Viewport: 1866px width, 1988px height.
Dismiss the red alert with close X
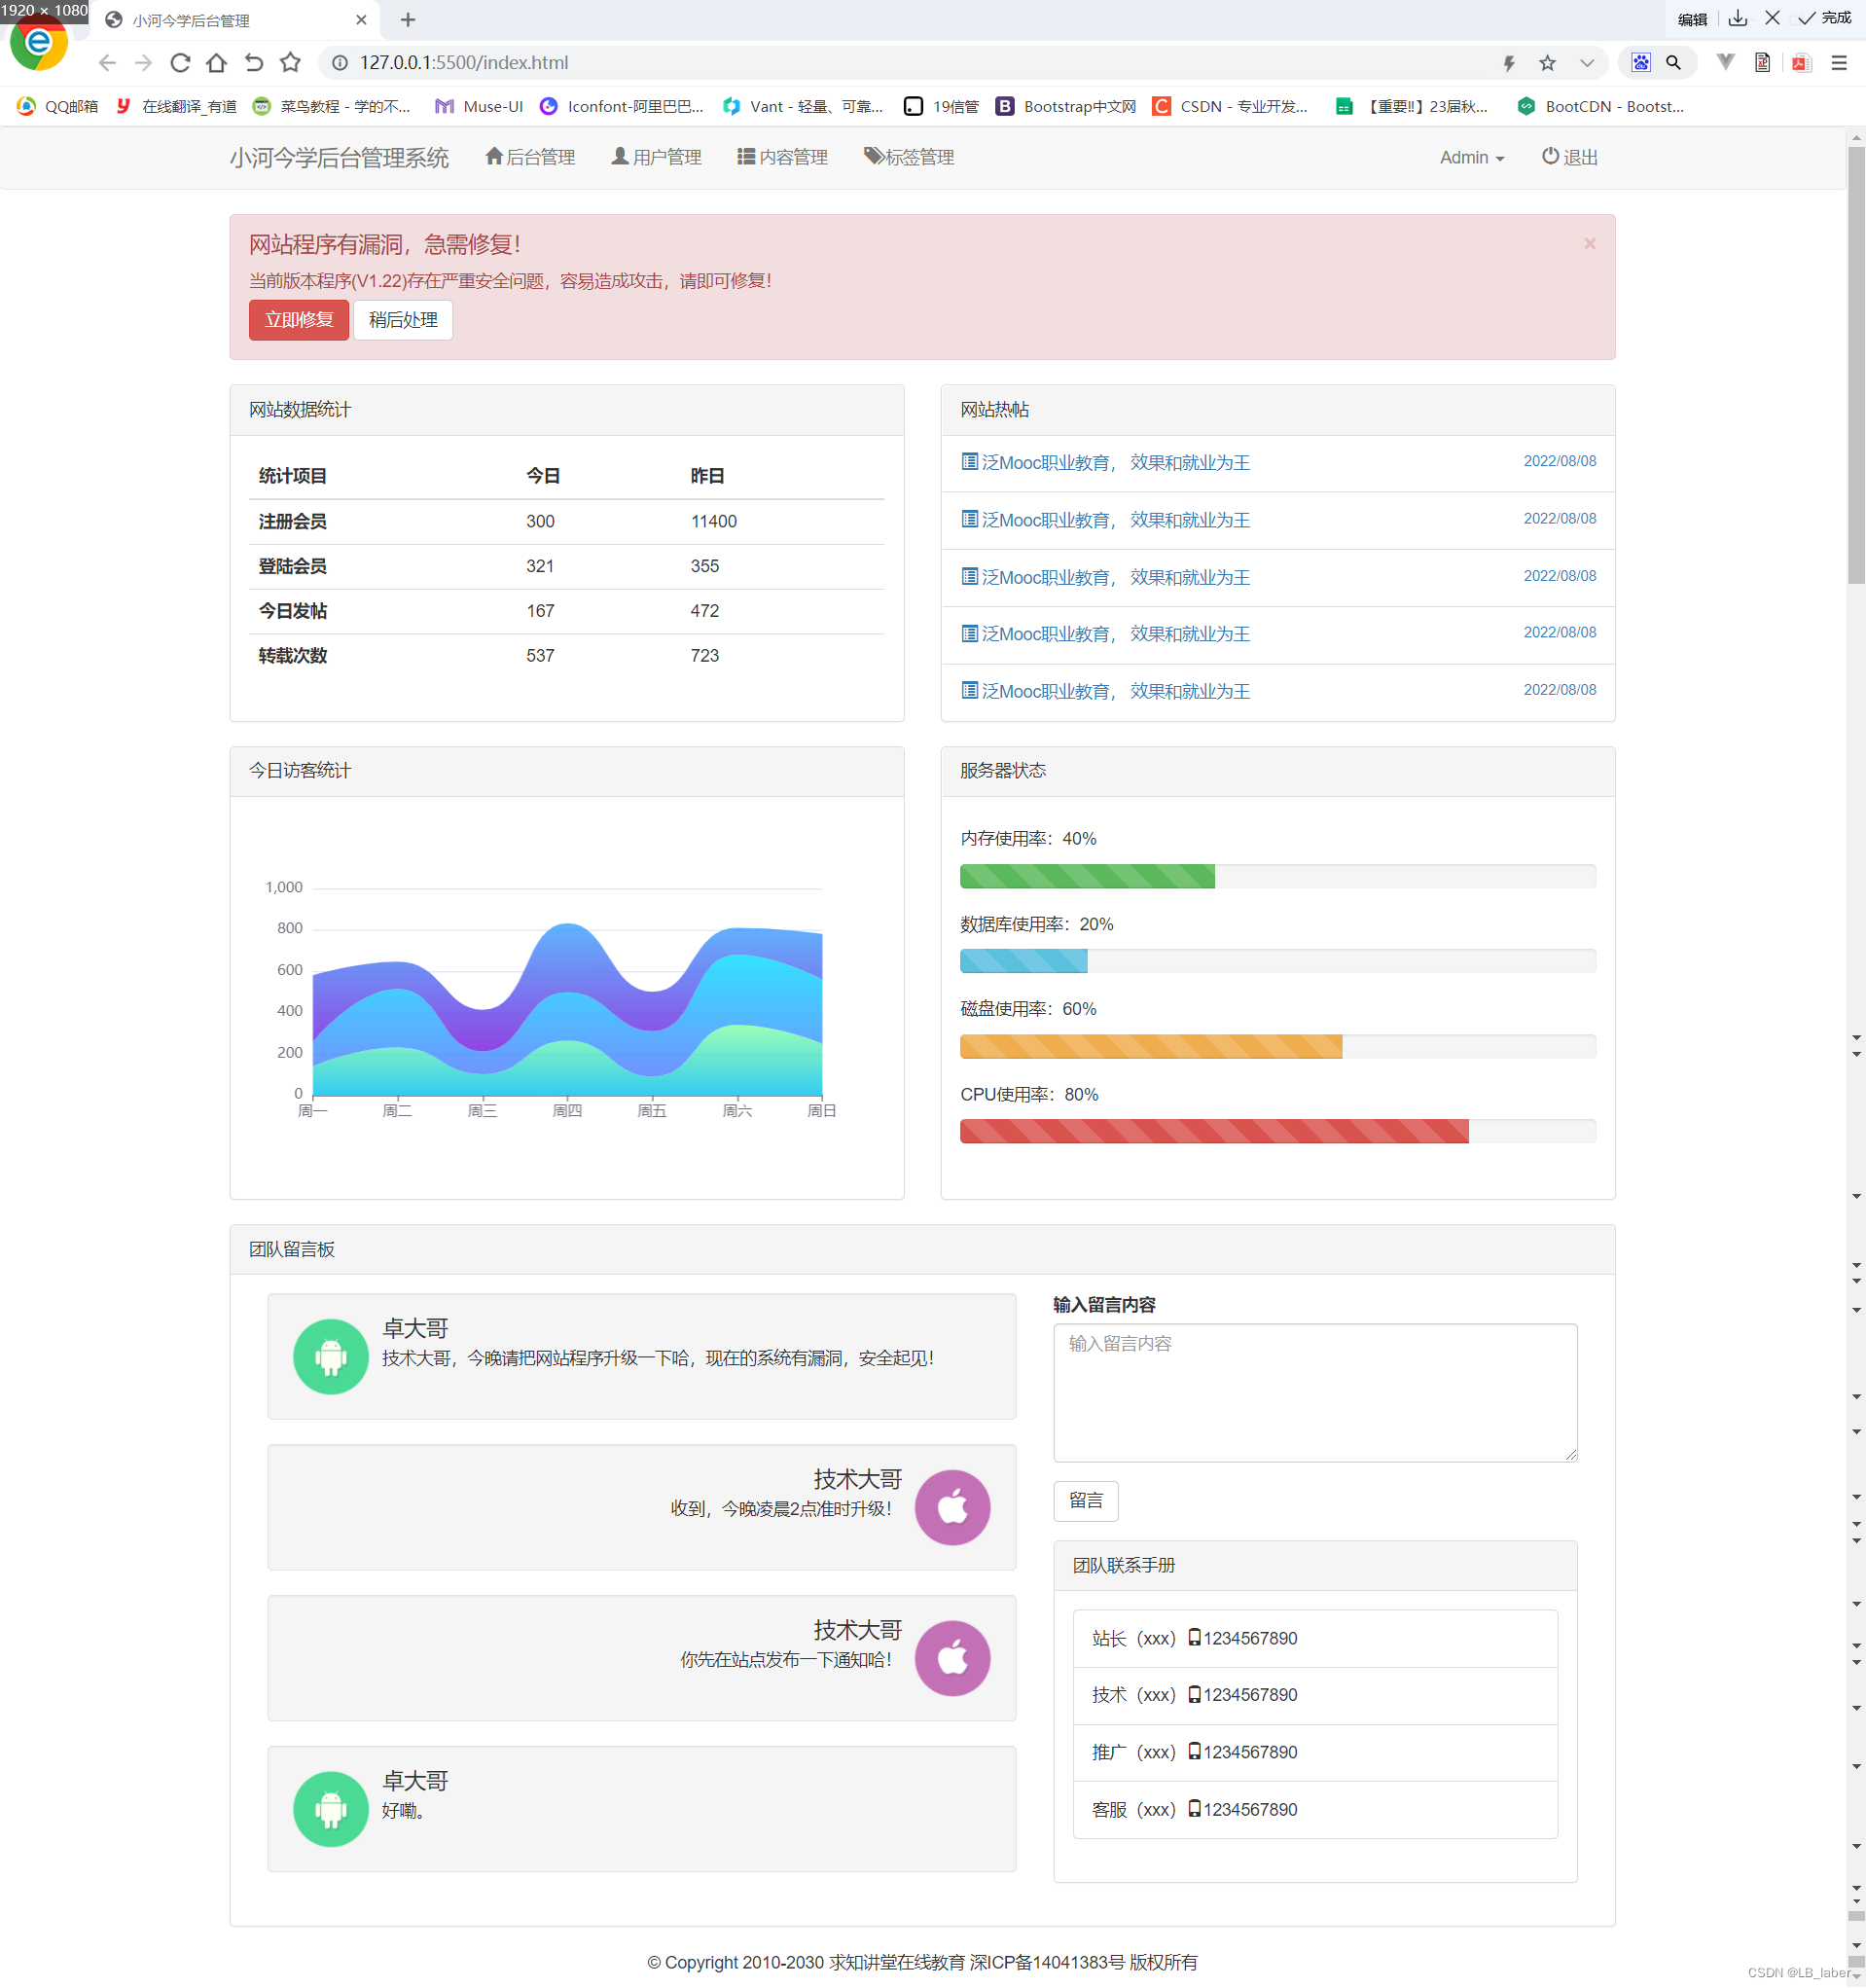pyautogui.click(x=1589, y=244)
